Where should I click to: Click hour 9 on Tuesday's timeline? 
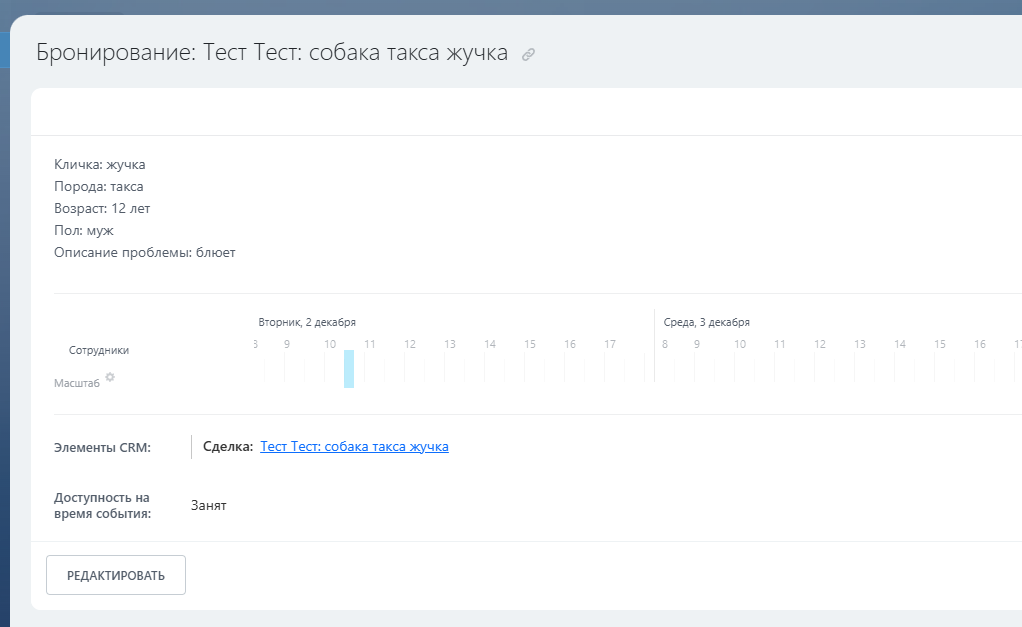pyautogui.click(x=286, y=345)
